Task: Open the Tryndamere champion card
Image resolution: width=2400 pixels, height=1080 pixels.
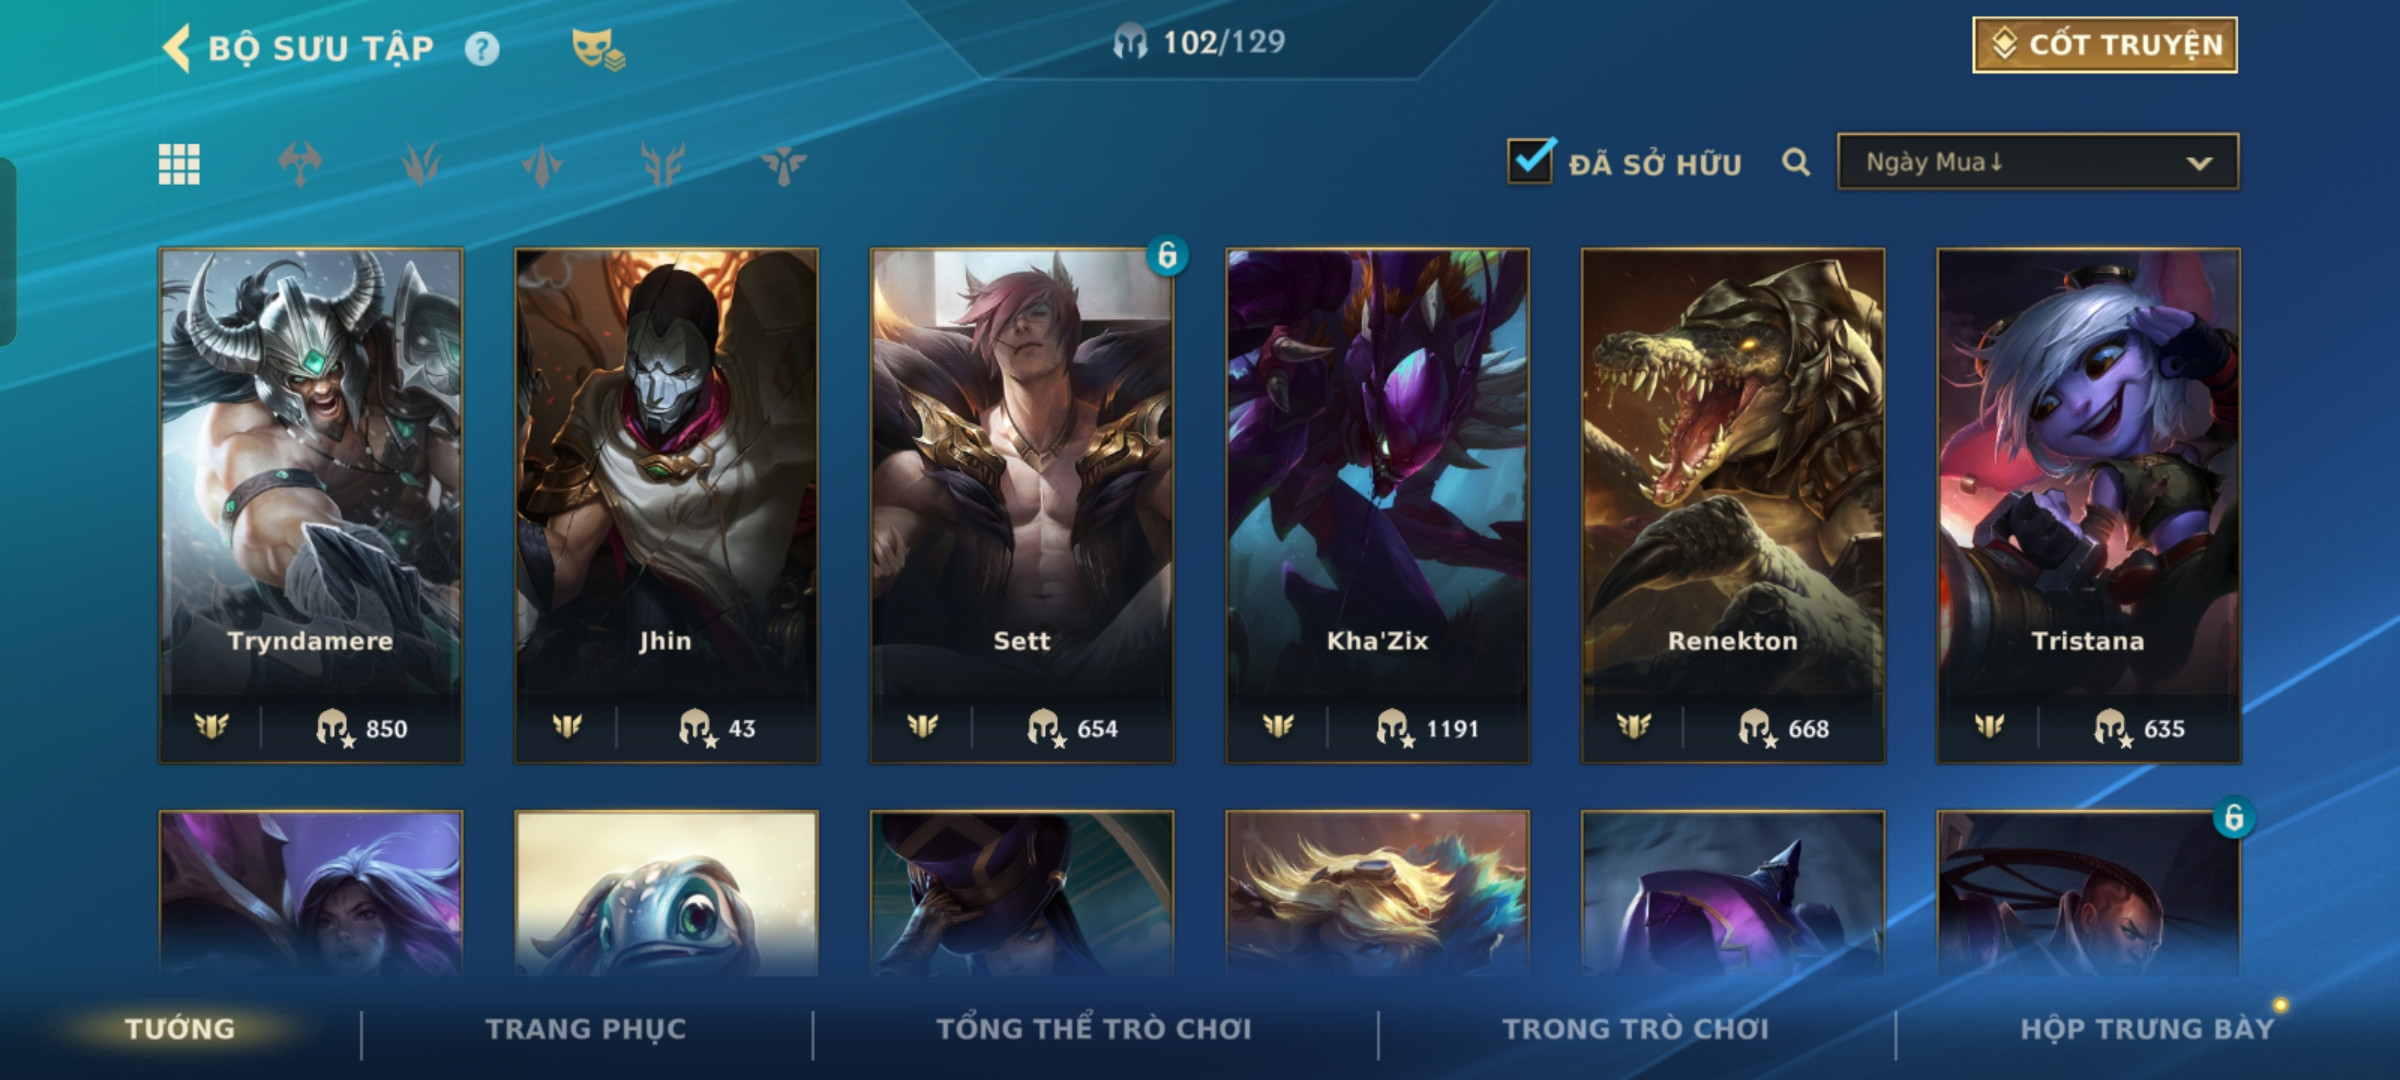Action: pyautogui.click(x=311, y=506)
